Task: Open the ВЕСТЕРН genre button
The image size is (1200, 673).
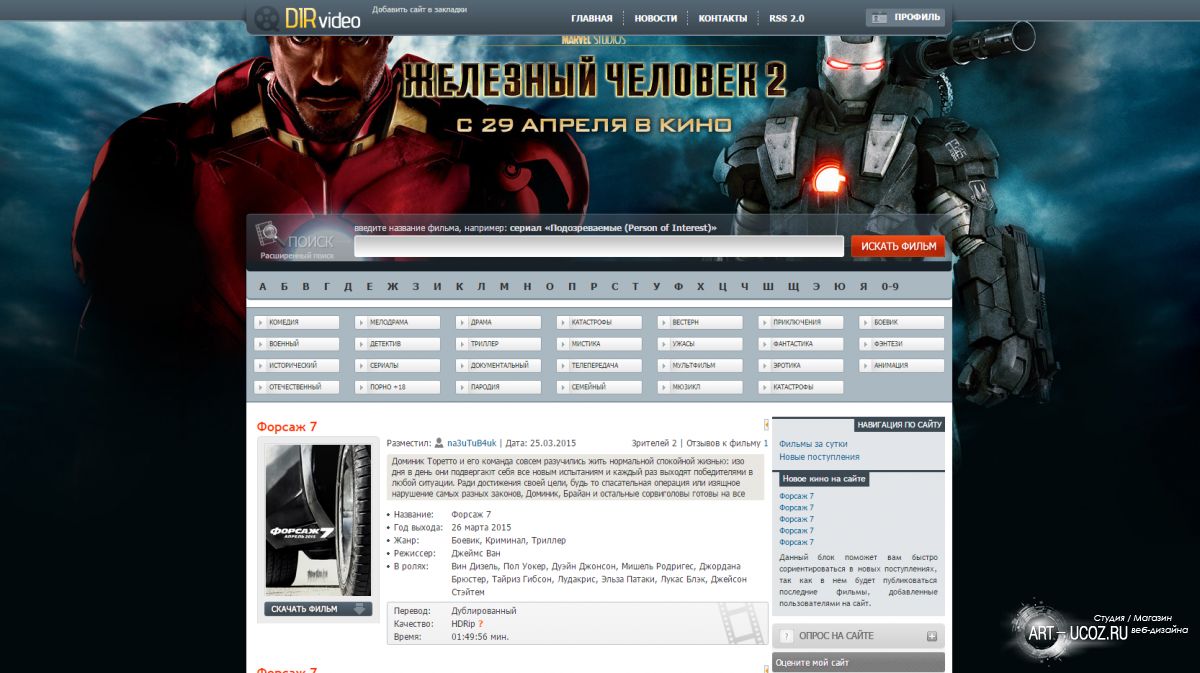Action: pos(700,322)
